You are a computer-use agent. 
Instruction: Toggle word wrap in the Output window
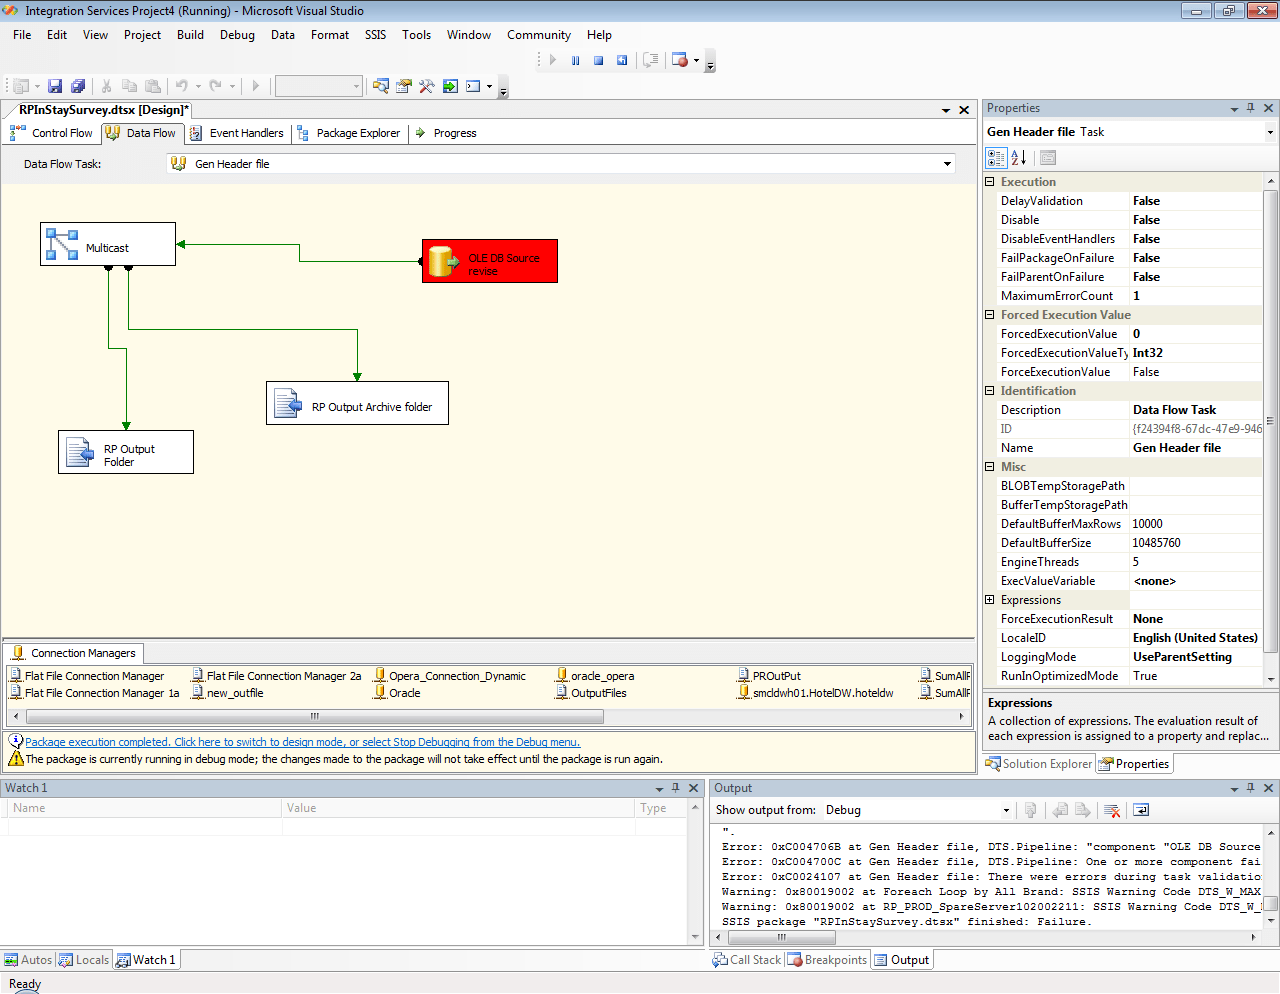click(1141, 810)
